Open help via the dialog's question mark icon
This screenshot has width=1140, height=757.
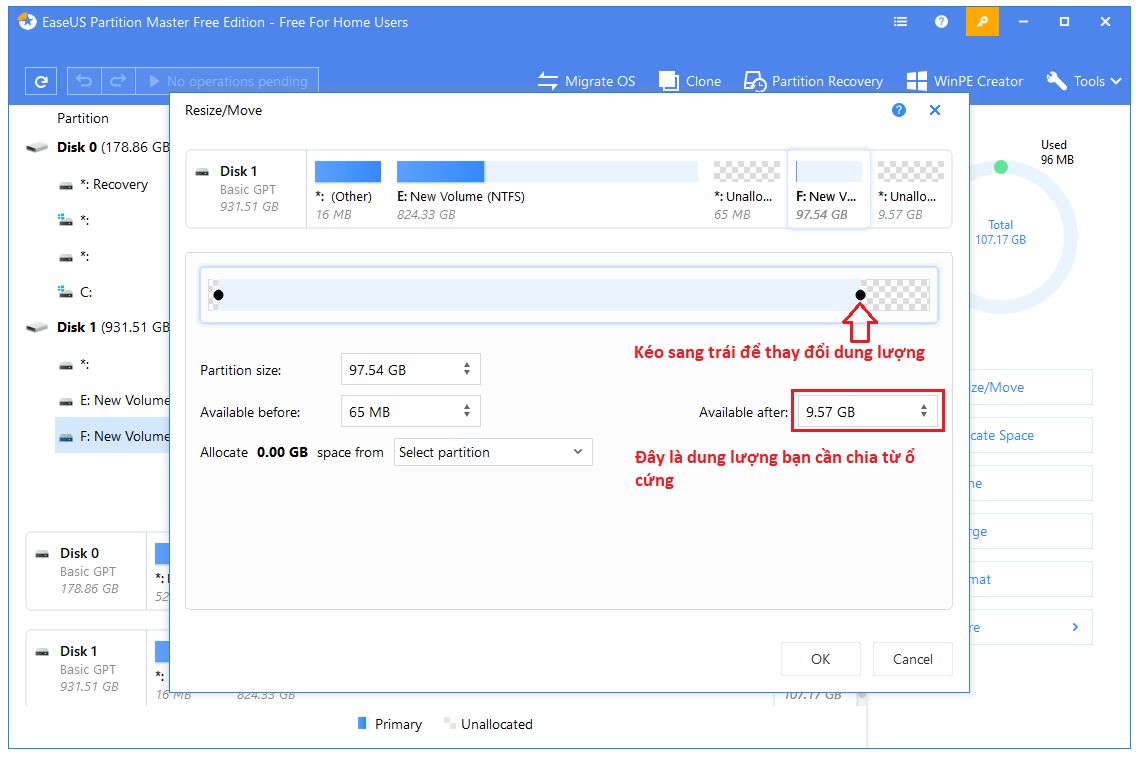click(x=899, y=110)
